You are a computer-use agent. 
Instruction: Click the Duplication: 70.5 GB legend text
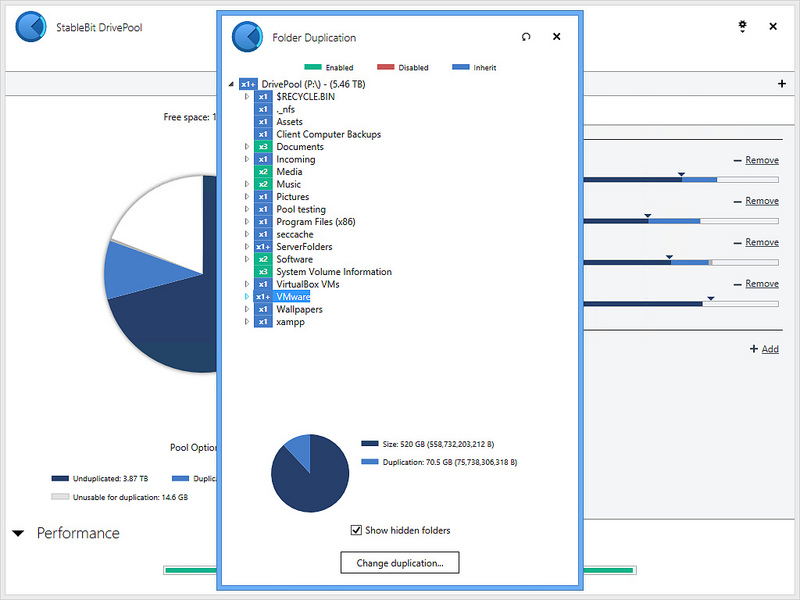coord(450,462)
